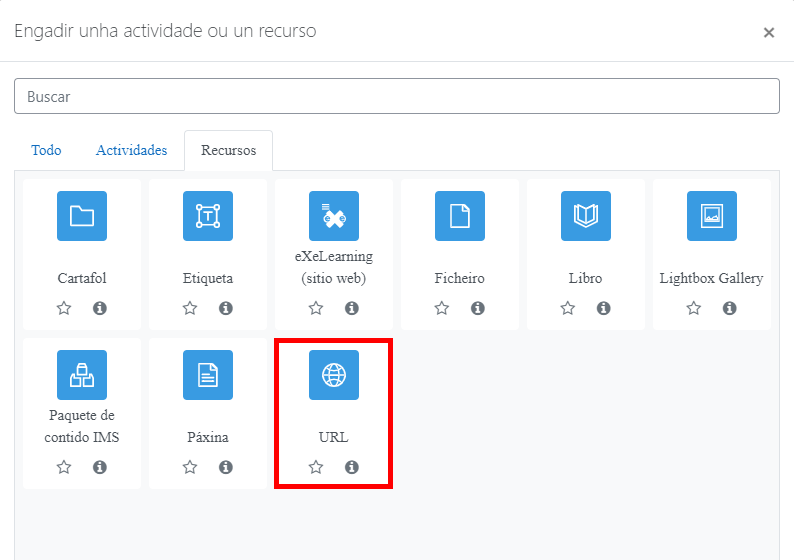Screen dimensions: 794x560
Task: Click the Páxina label text
Action: point(208,438)
